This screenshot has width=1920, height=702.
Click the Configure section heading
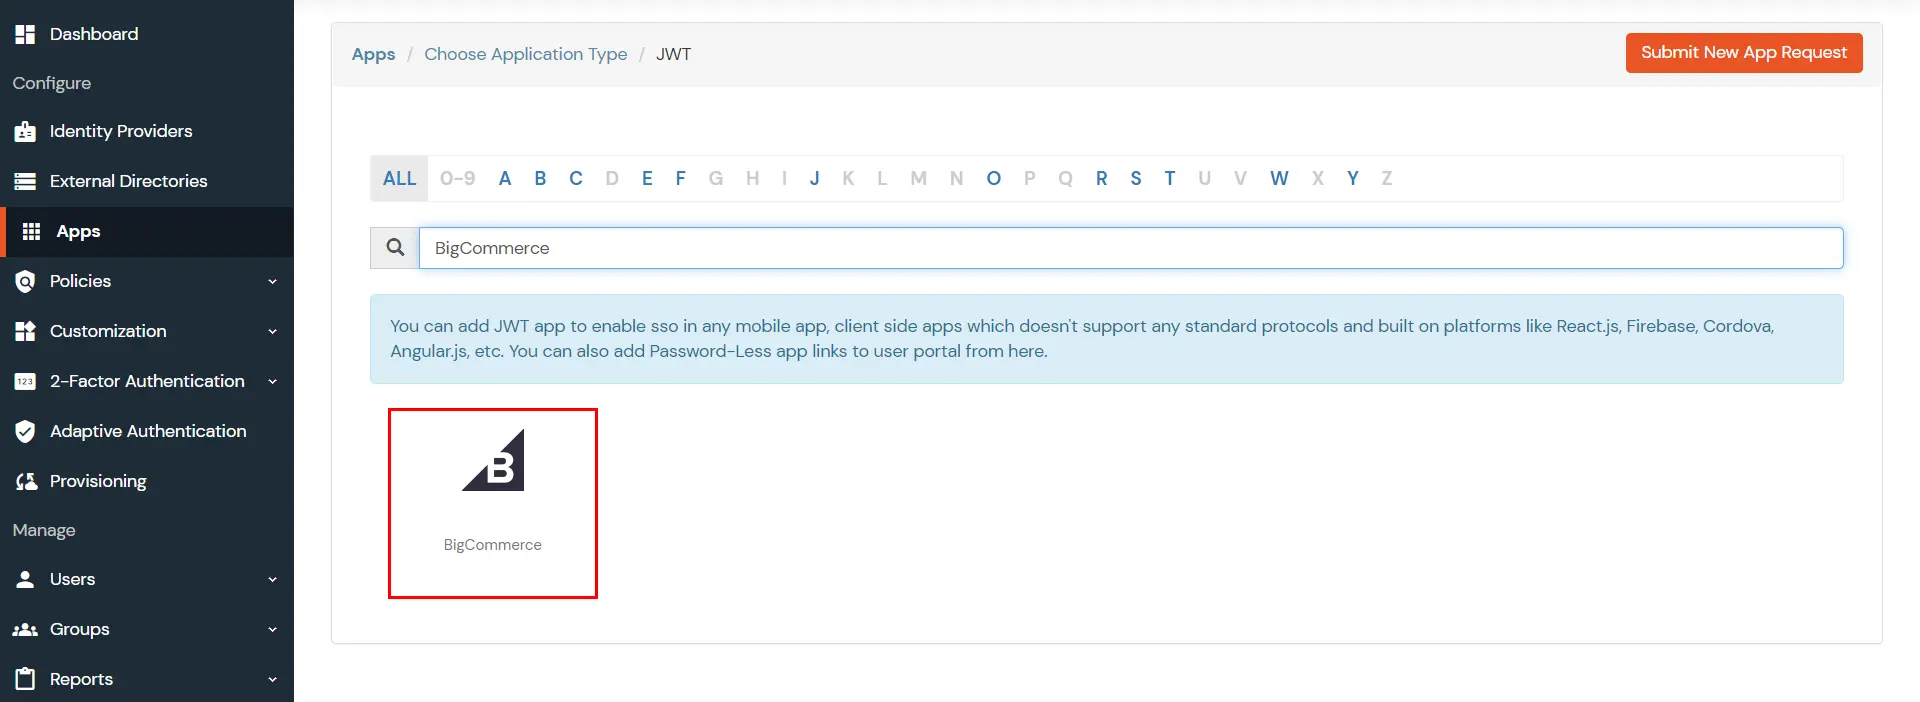52,83
